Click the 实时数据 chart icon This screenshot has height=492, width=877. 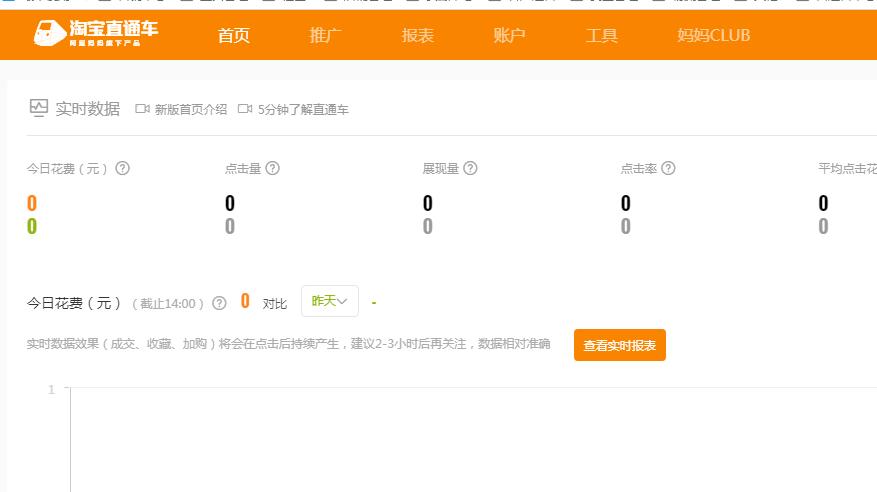click(x=38, y=108)
